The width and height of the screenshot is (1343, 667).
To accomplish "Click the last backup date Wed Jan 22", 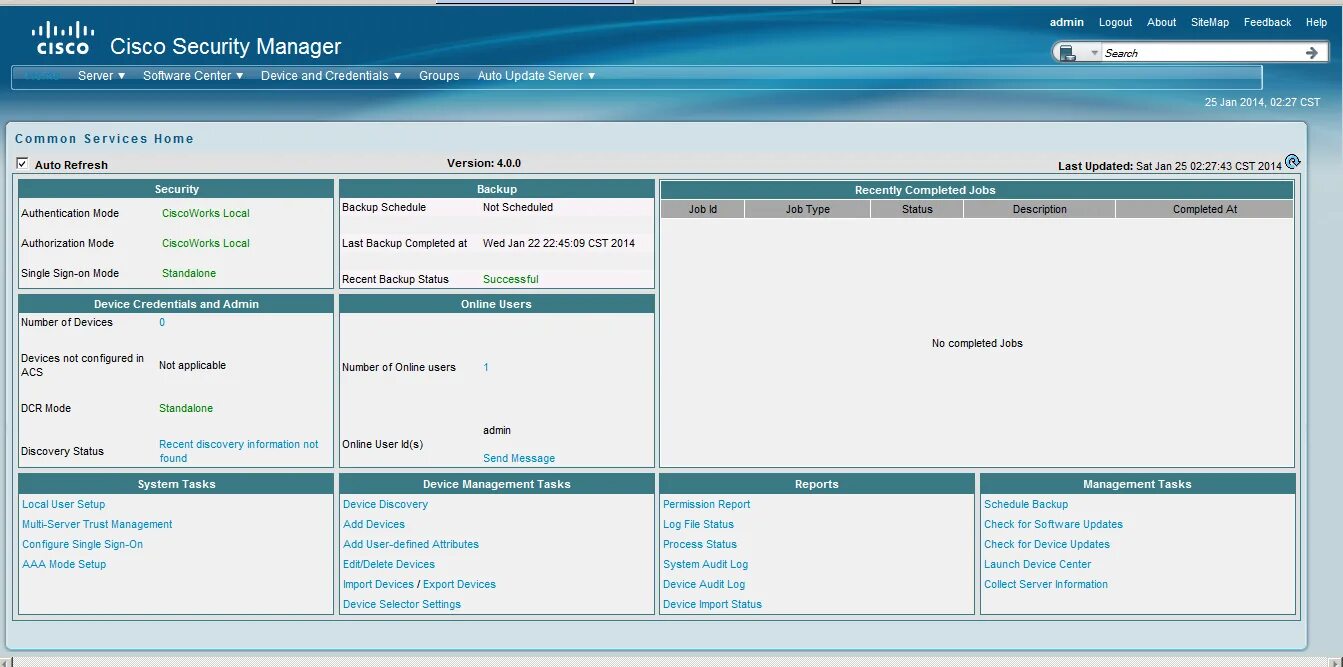I will pyautogui.click(x=559, y=243).
